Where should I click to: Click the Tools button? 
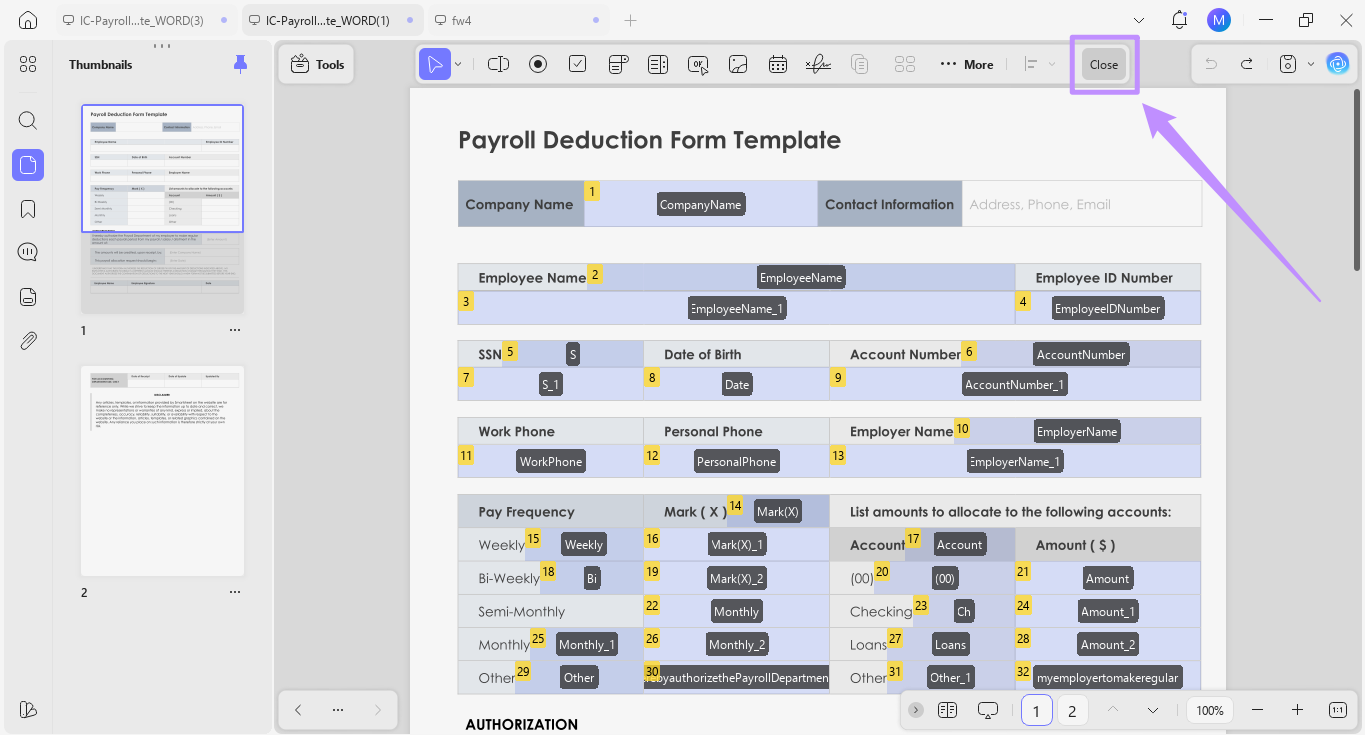click(317, 64)
